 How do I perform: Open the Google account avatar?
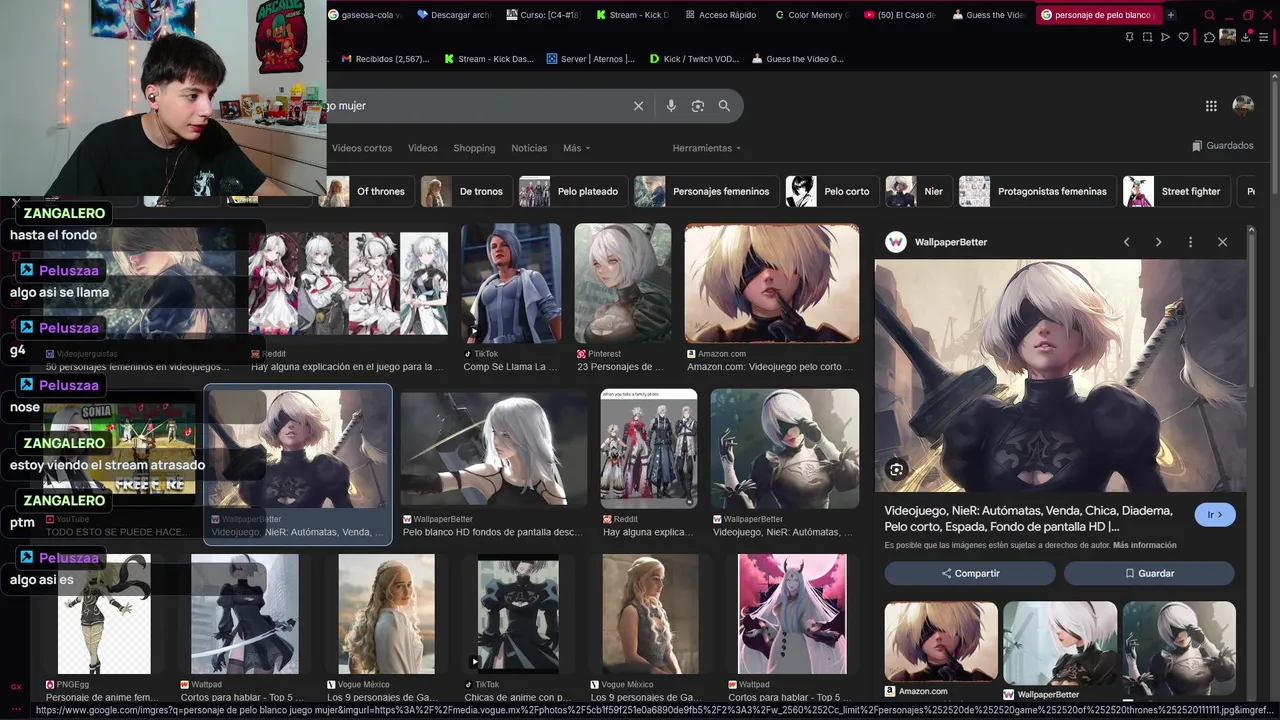click(1243, 105)
